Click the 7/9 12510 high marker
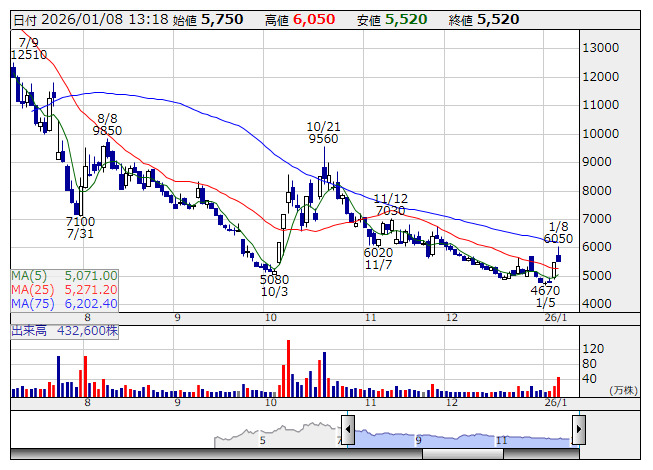This screenshot has width=653, height=470. (29, 49)
